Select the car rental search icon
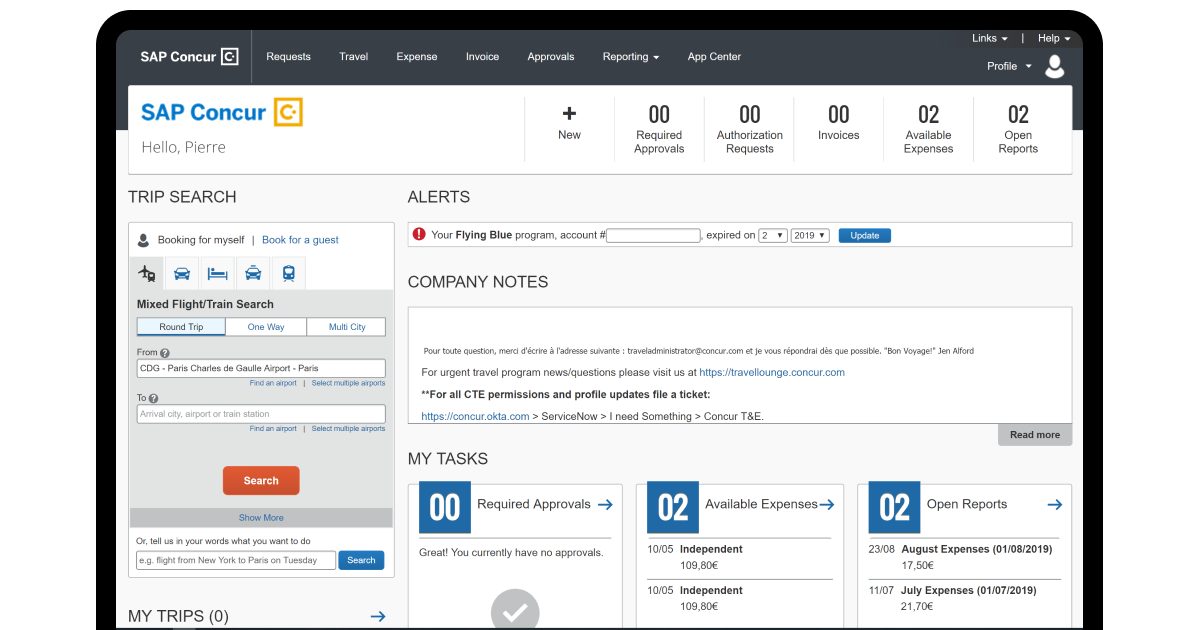 point(181,272)
